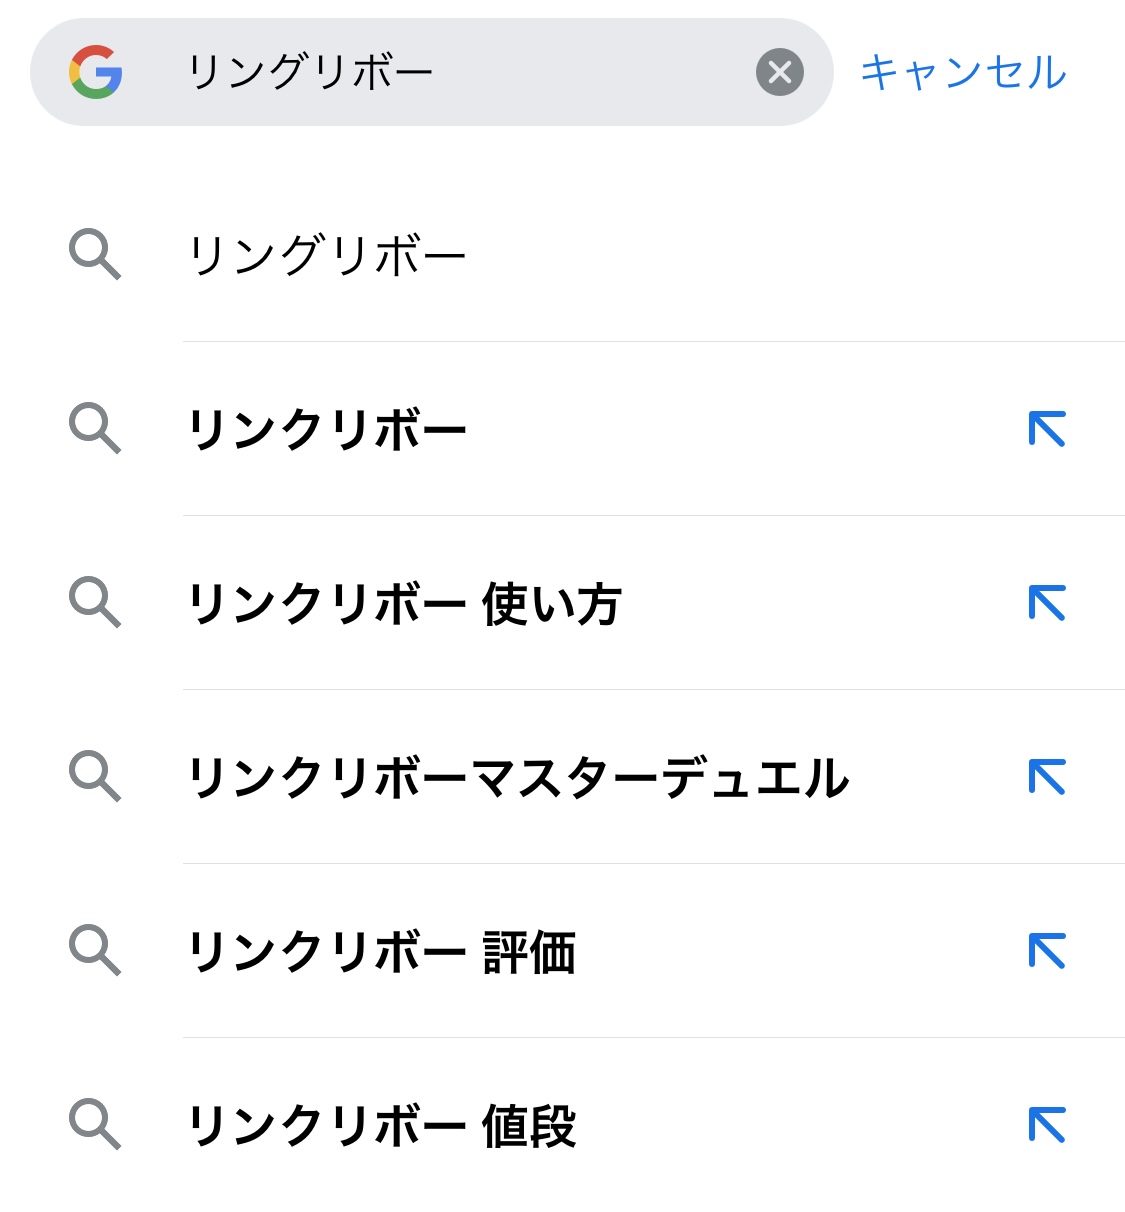The image size is (1125, 1212).
Task: Tap the キャンセル cancel link
Action: tap(963, 72)
